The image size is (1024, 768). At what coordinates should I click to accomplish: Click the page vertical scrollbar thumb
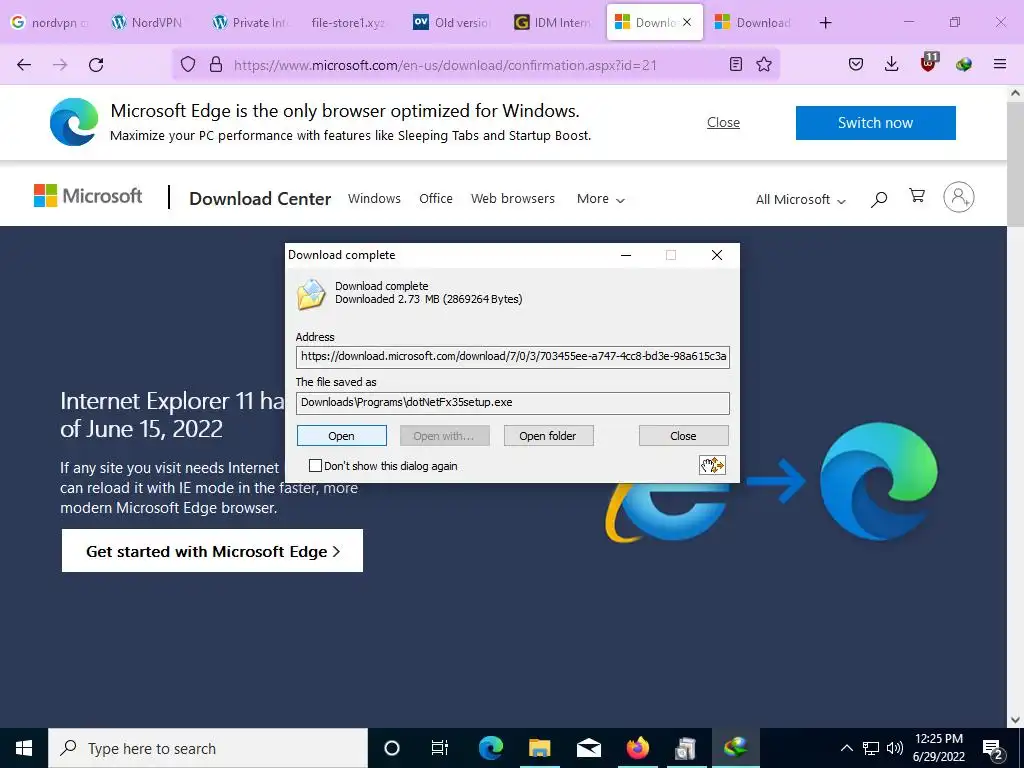click(1016, 165)
